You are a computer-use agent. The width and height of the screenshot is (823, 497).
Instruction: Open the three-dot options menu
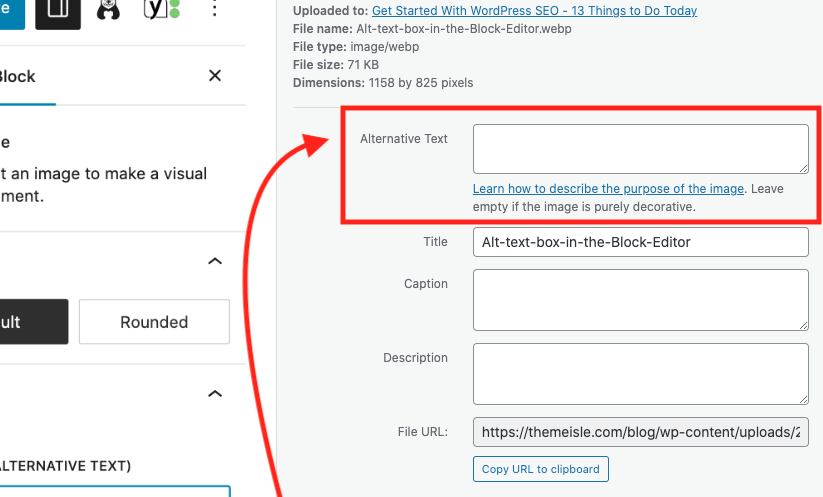coord(214,9)
